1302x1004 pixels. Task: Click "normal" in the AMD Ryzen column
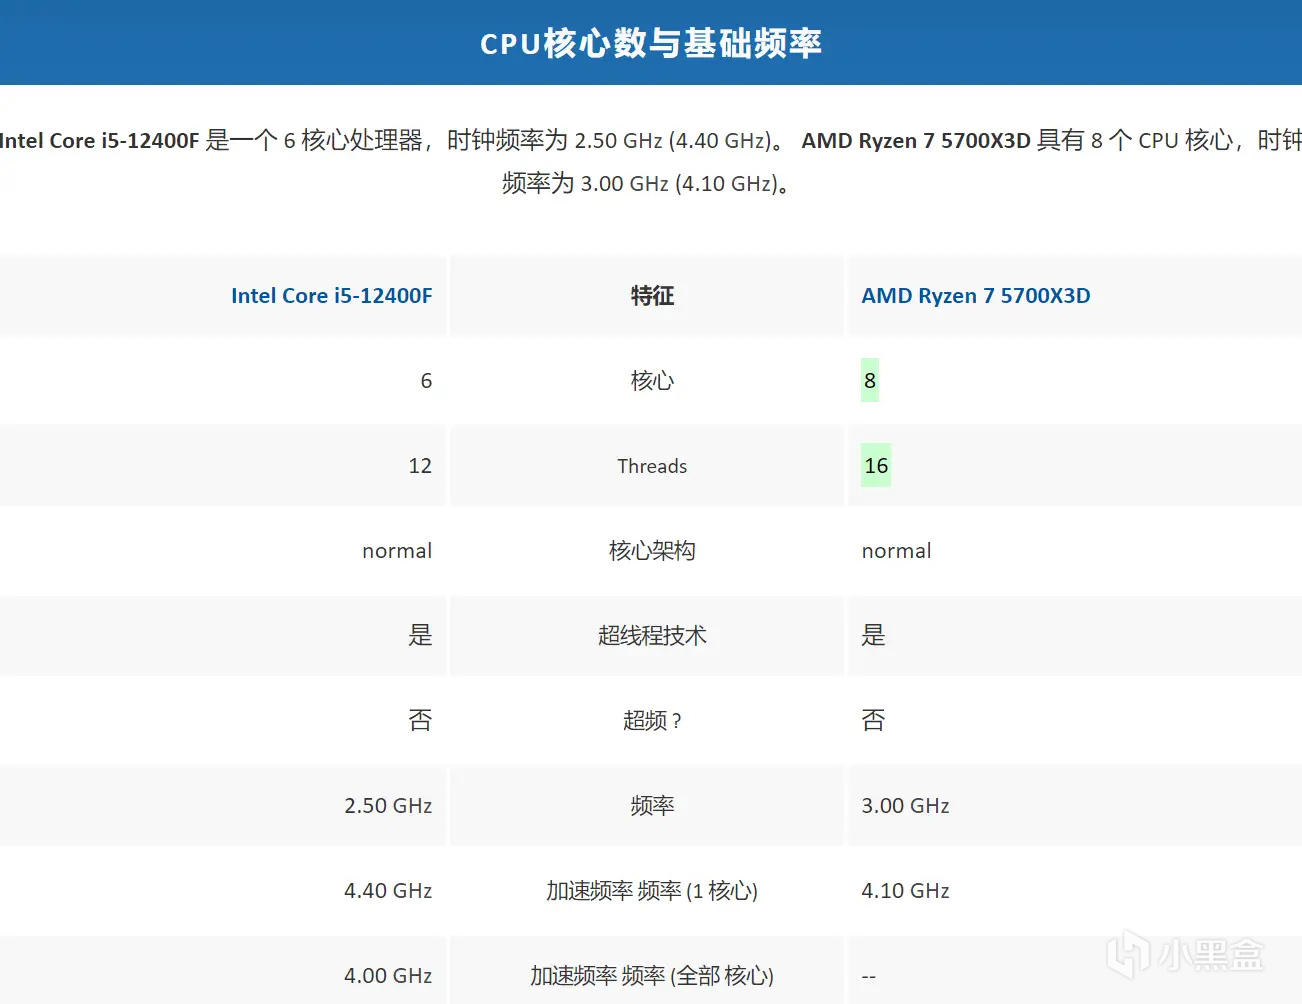[x=896, y=551]
